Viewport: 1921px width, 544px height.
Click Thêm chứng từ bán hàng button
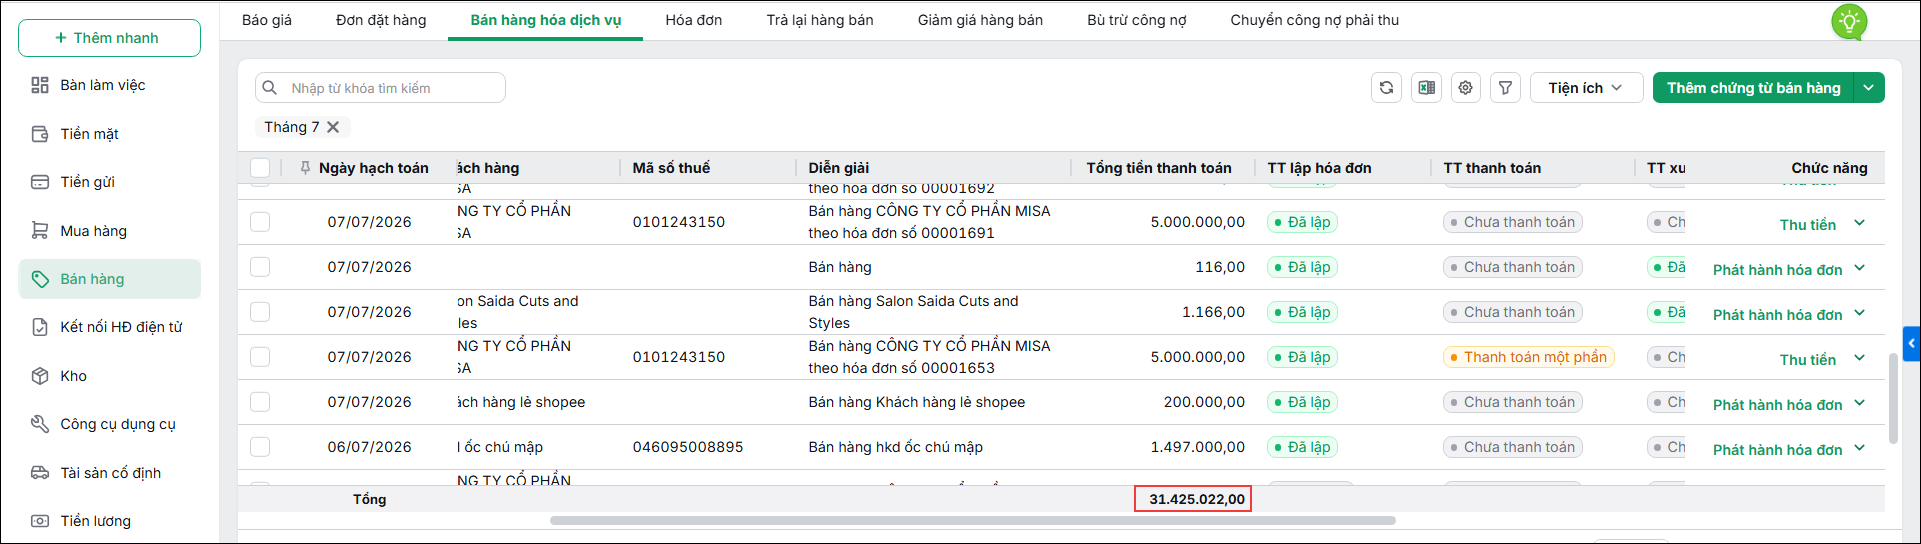click(x=1753, y=88)
